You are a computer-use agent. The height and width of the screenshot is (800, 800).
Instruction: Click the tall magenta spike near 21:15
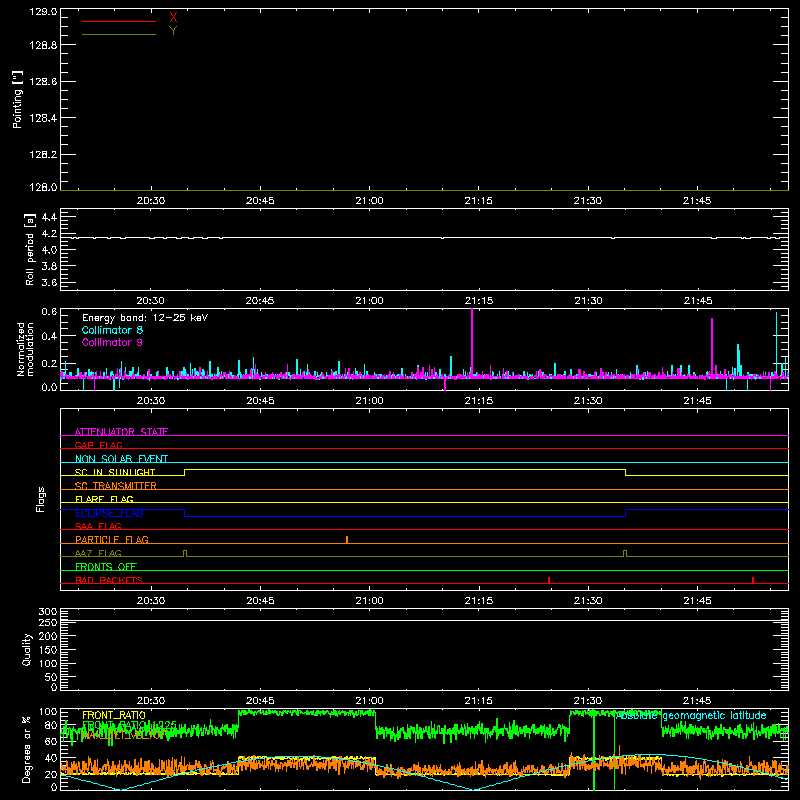(472, 342)
